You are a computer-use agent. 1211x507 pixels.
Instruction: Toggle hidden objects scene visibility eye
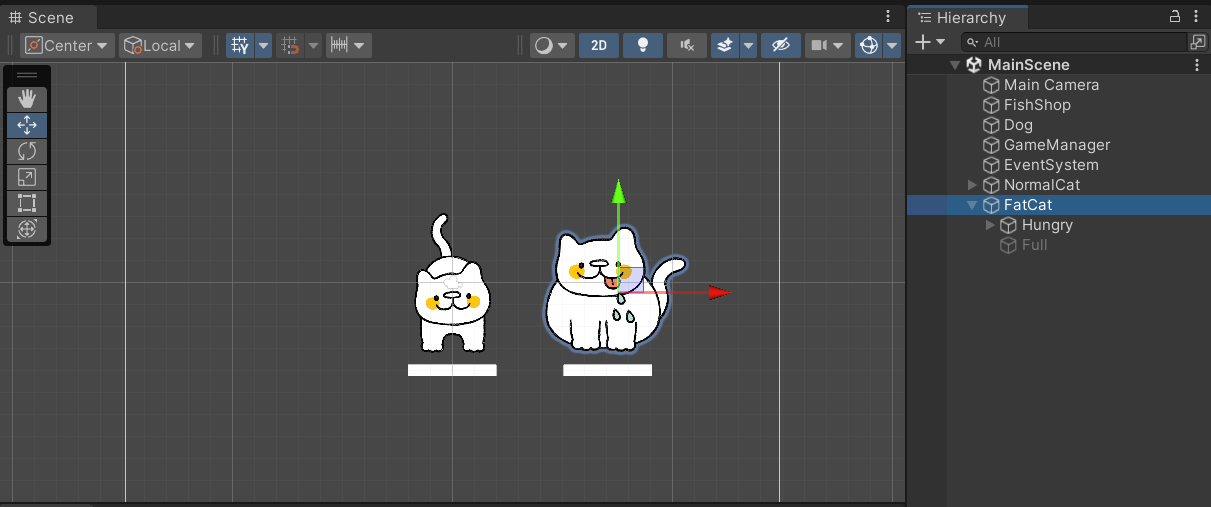click(x=781, y=45)
